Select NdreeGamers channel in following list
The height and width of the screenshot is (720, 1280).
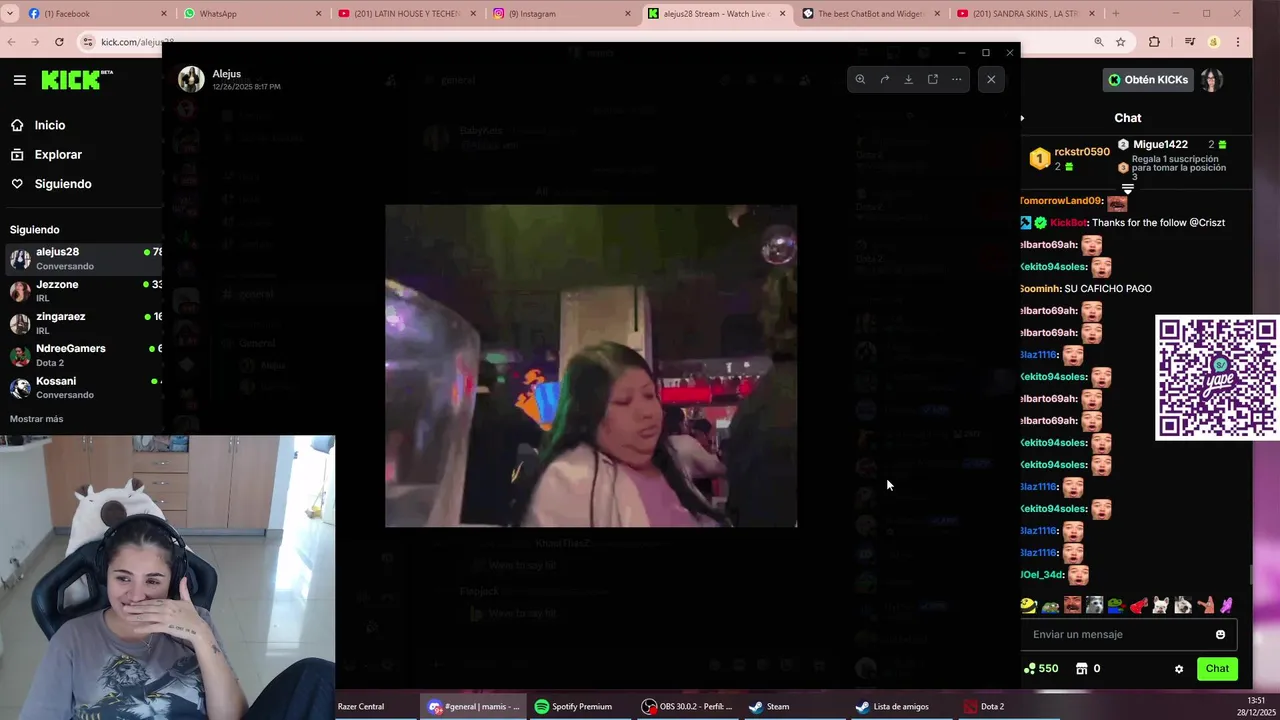84,355
